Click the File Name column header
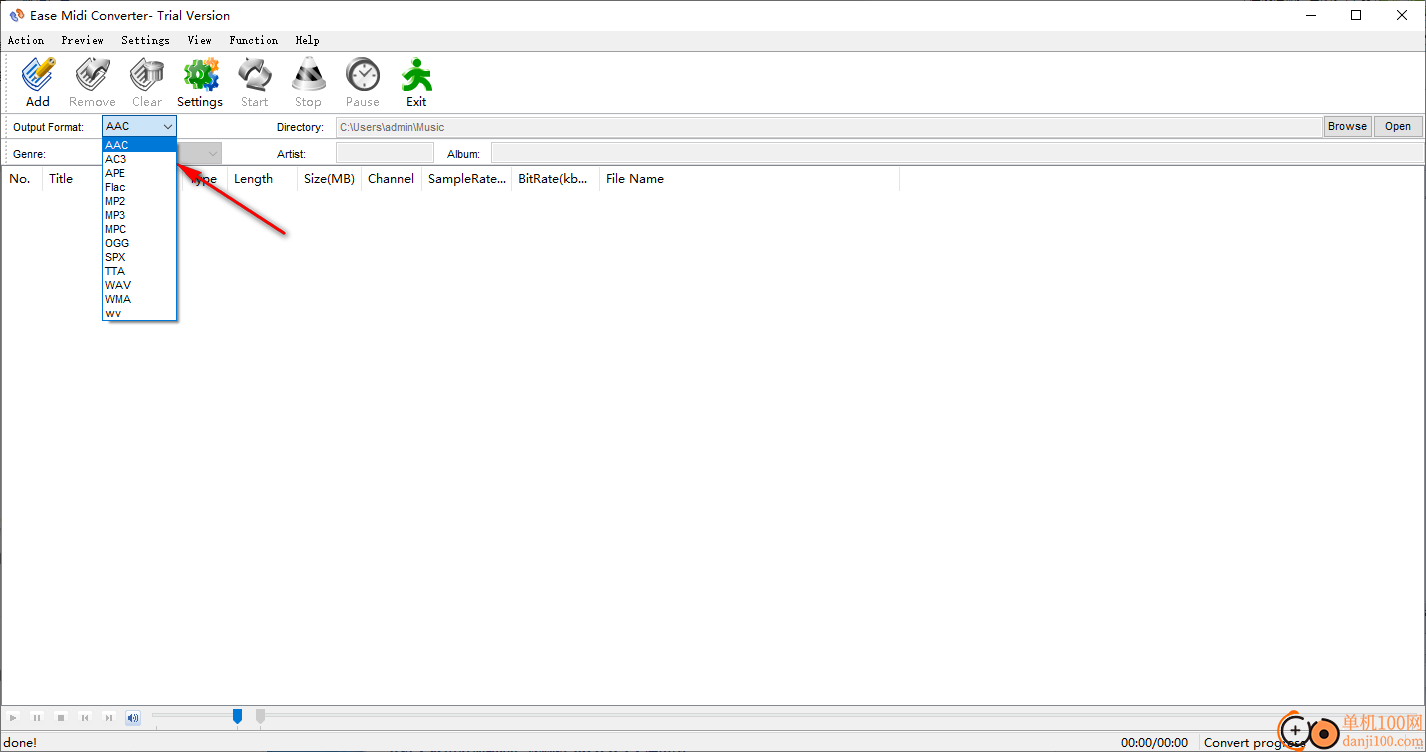Screen dimensions: 1426x752 coord(749,179)
